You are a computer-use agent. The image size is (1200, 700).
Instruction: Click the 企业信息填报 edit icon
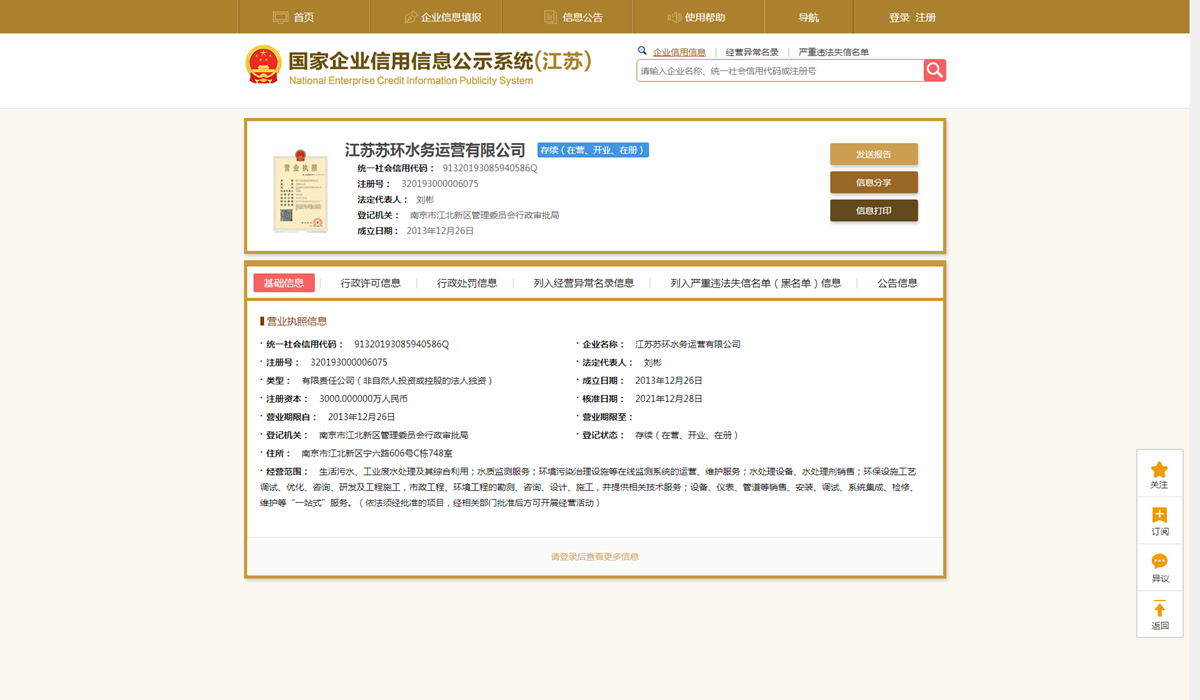tap(410, 17)
